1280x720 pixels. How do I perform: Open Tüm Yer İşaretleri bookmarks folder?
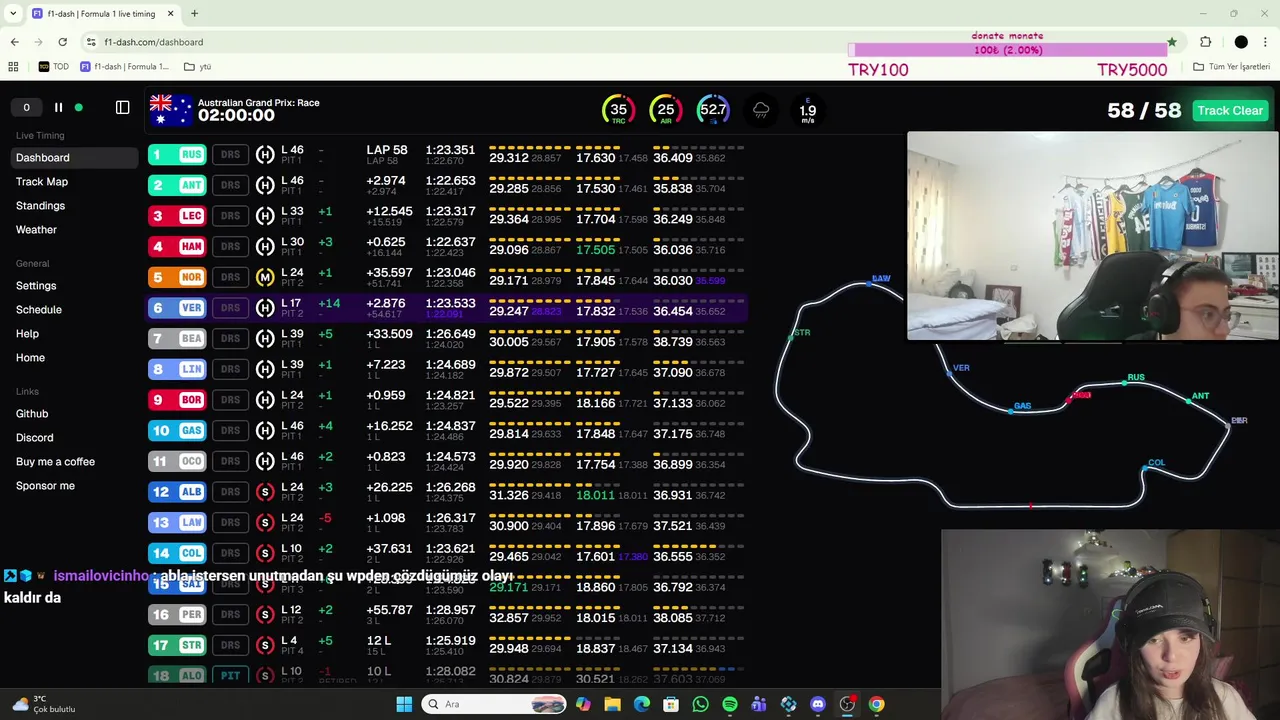coord(1231,67)
